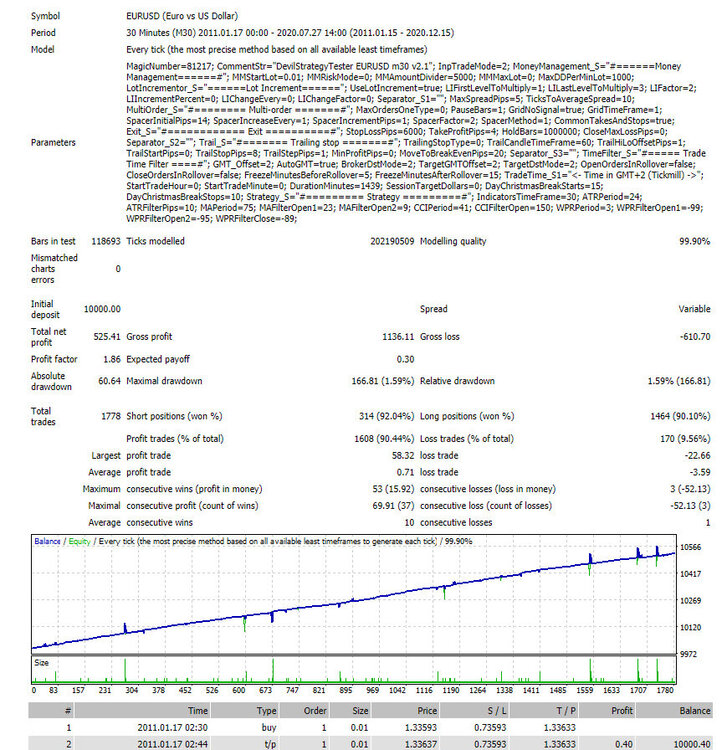Click profit factor value 1.86

112,359
